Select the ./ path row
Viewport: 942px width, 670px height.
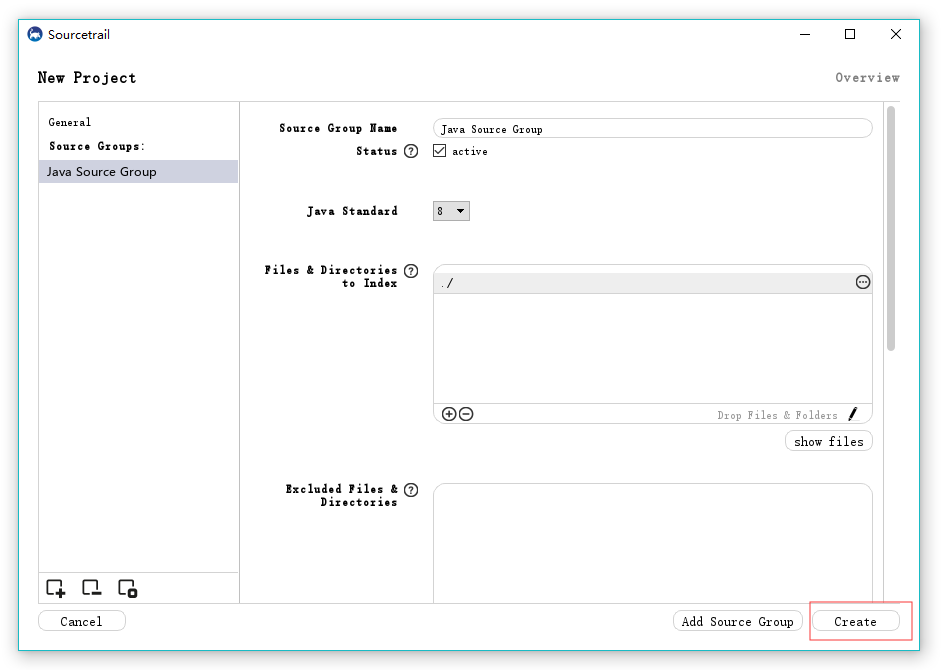652,283
